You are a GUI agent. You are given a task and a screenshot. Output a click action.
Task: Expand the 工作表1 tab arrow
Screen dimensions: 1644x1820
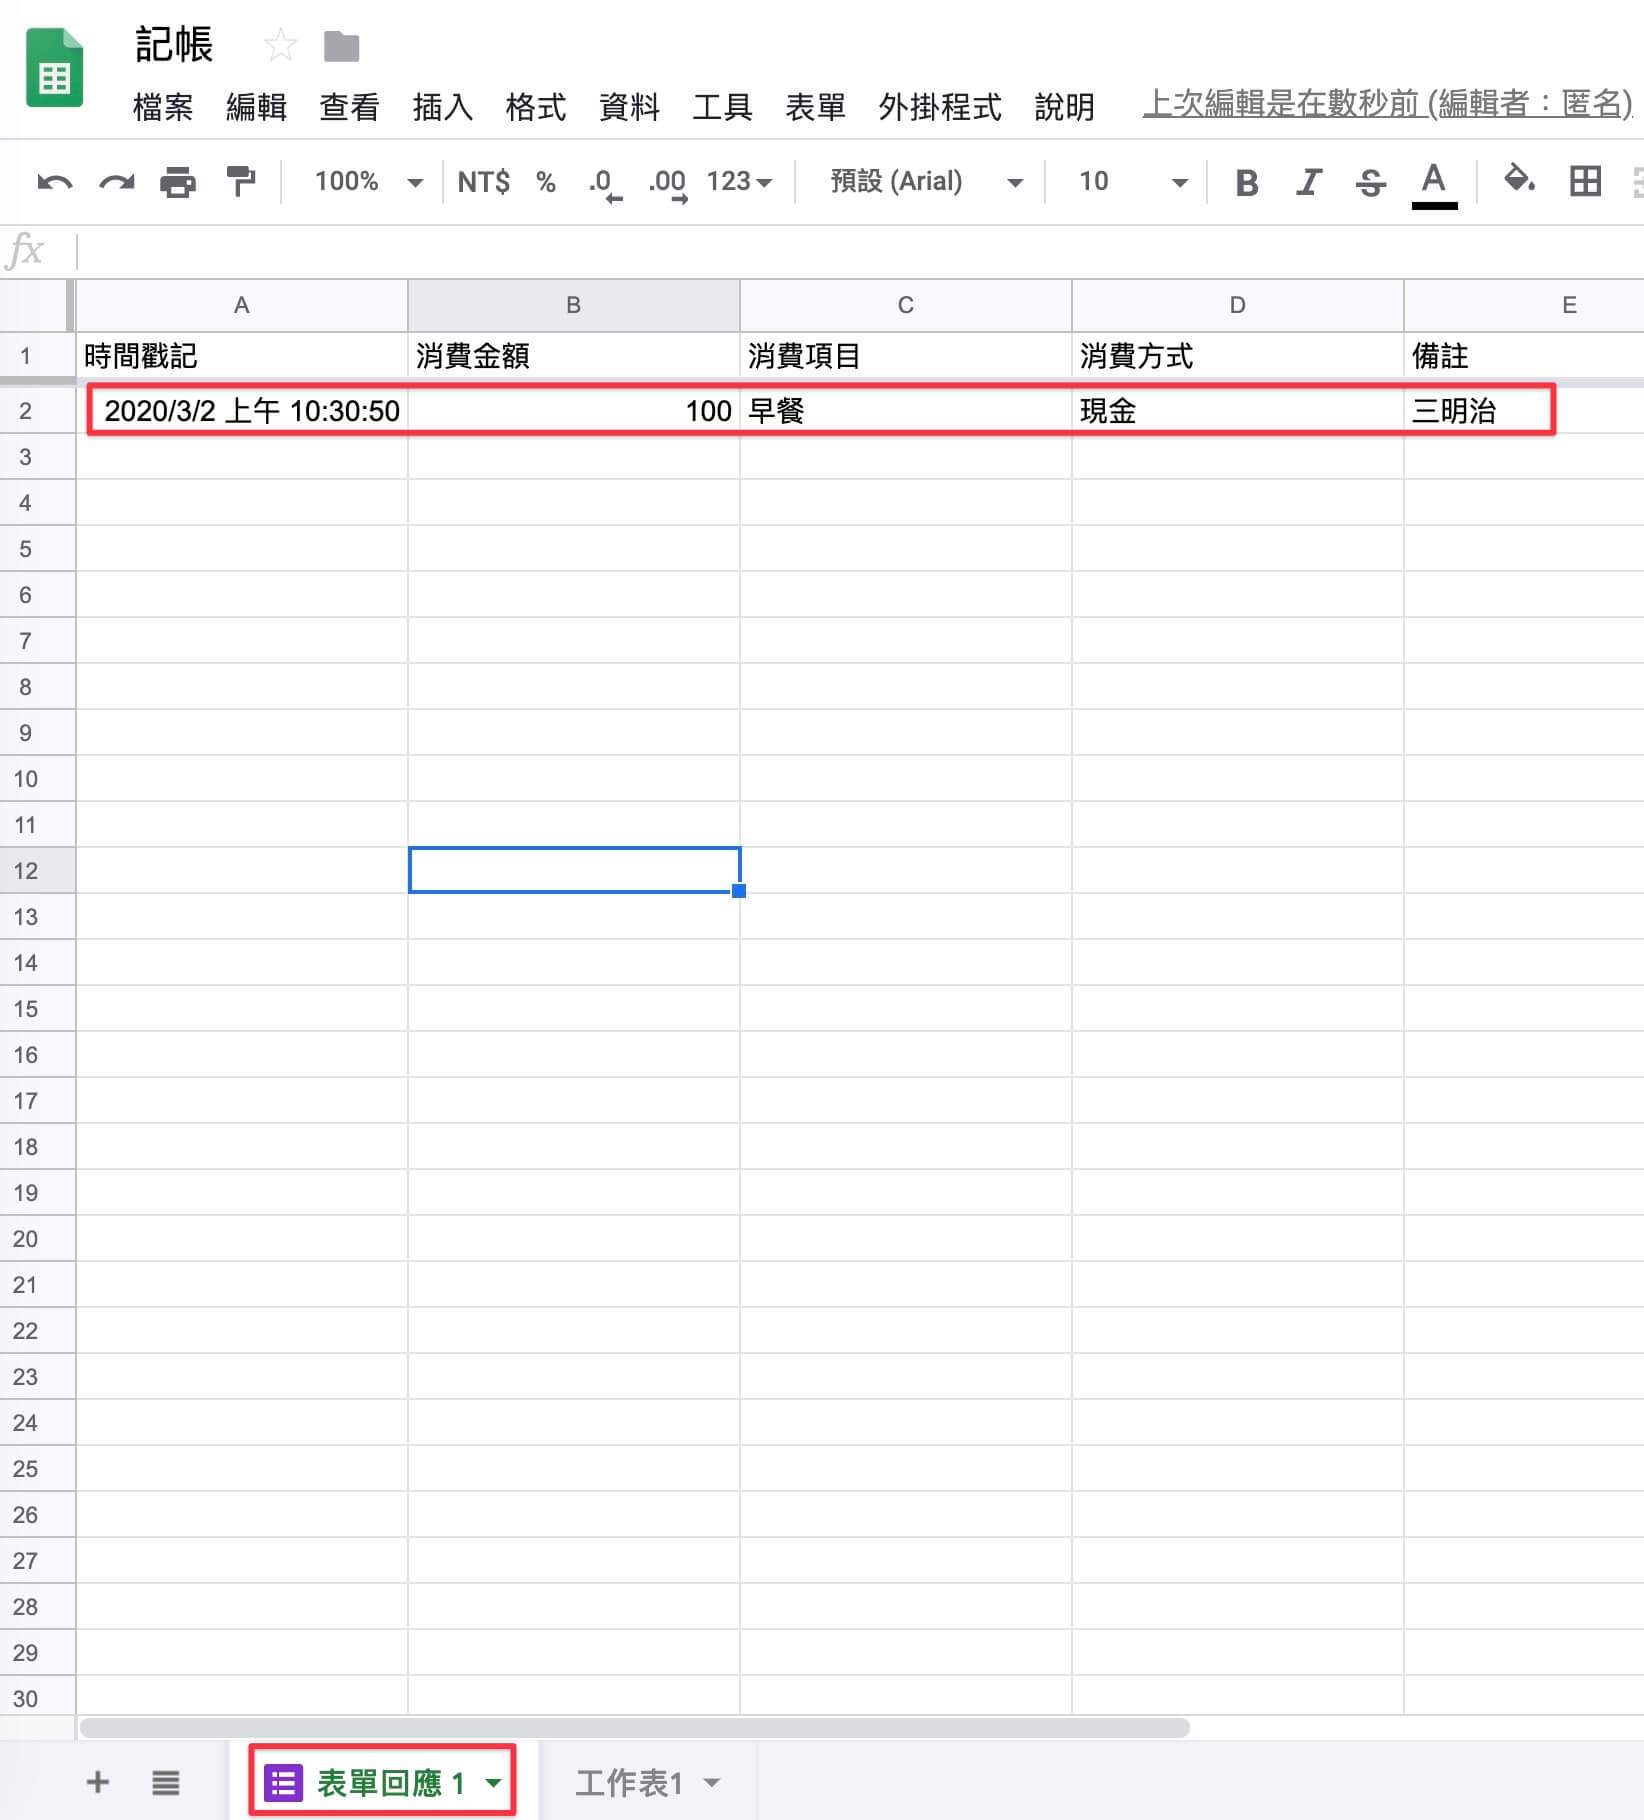[712, 1782]
